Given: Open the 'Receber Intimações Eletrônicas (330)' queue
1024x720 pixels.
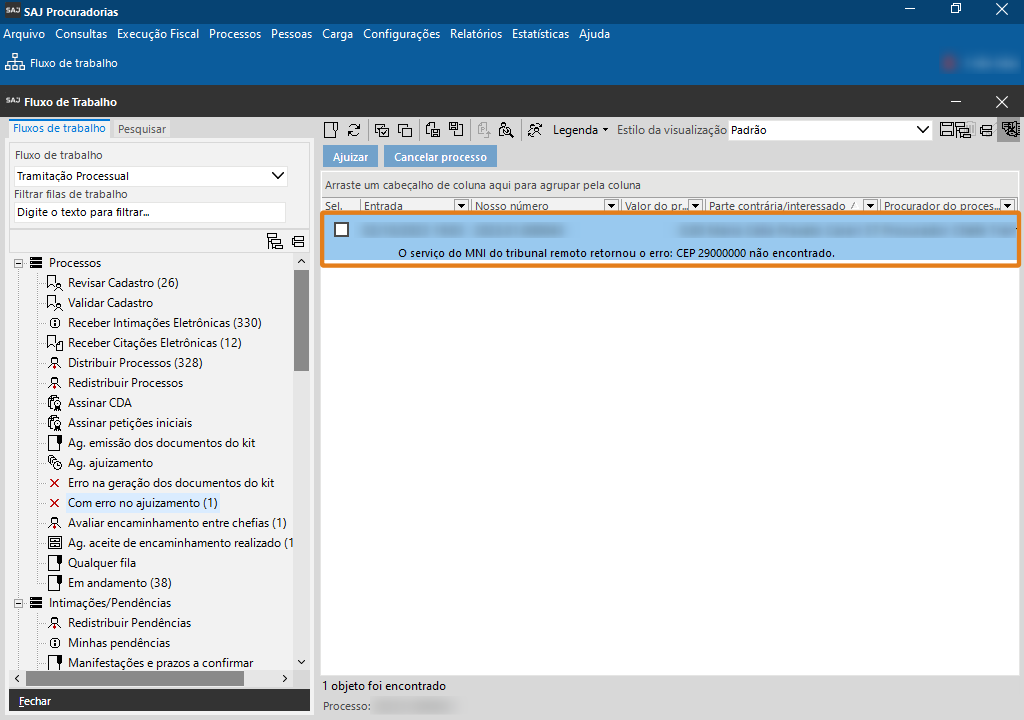Looking at the screenshot, I should (x=164, y=323).
